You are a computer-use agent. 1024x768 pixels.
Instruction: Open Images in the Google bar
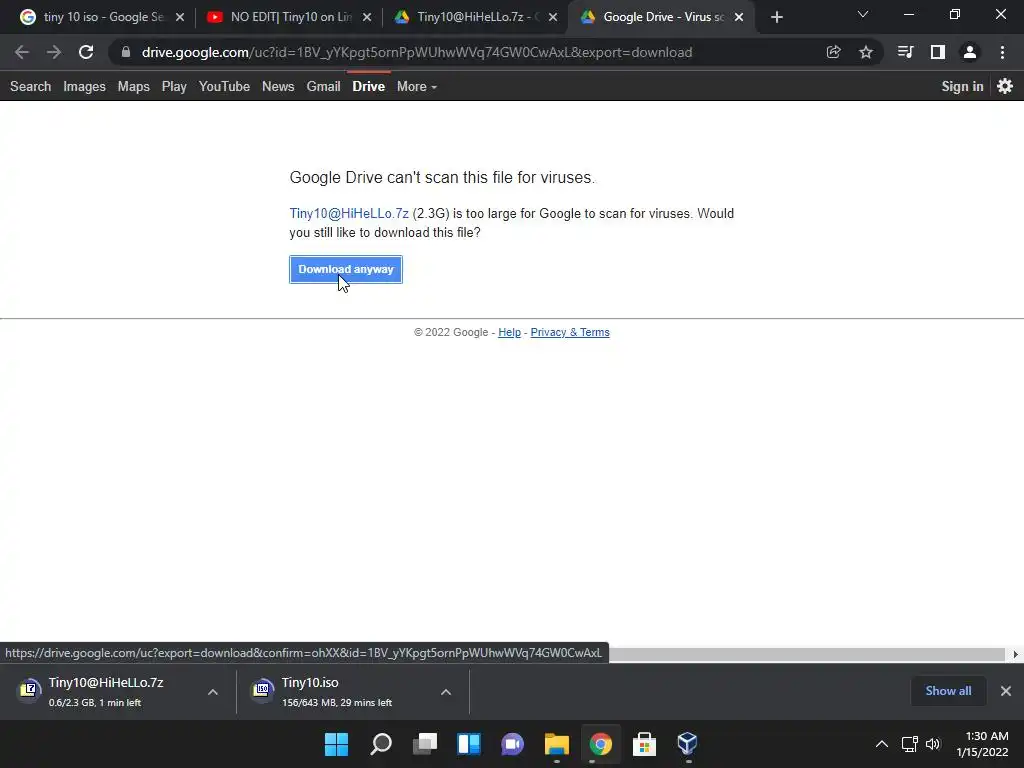pos(84,86)
